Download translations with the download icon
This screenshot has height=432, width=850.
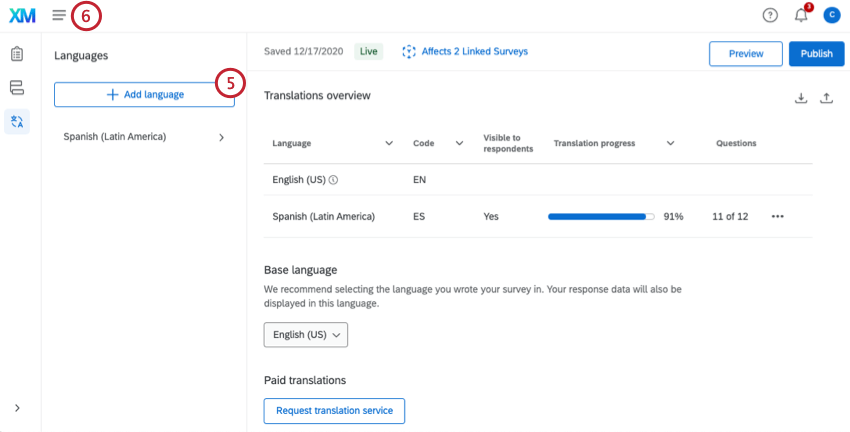(800, 98)
